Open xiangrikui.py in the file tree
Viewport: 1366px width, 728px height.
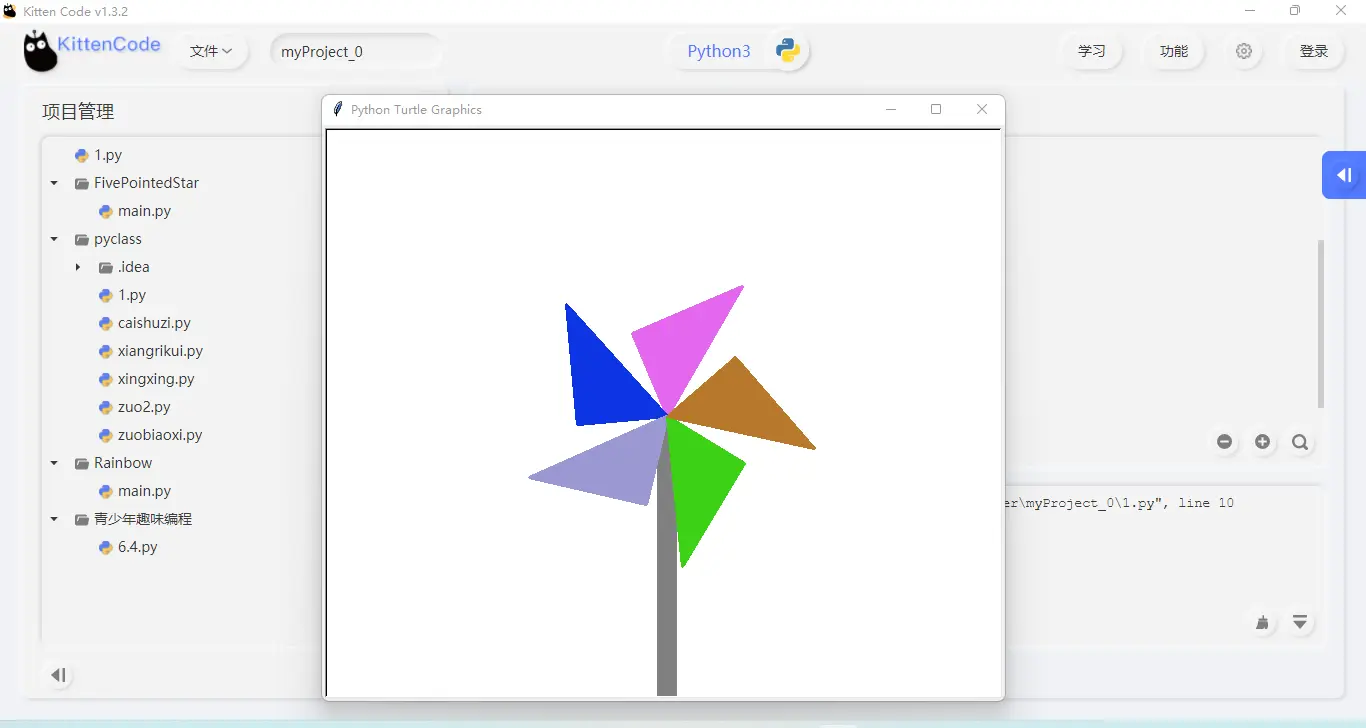[160, 351]
